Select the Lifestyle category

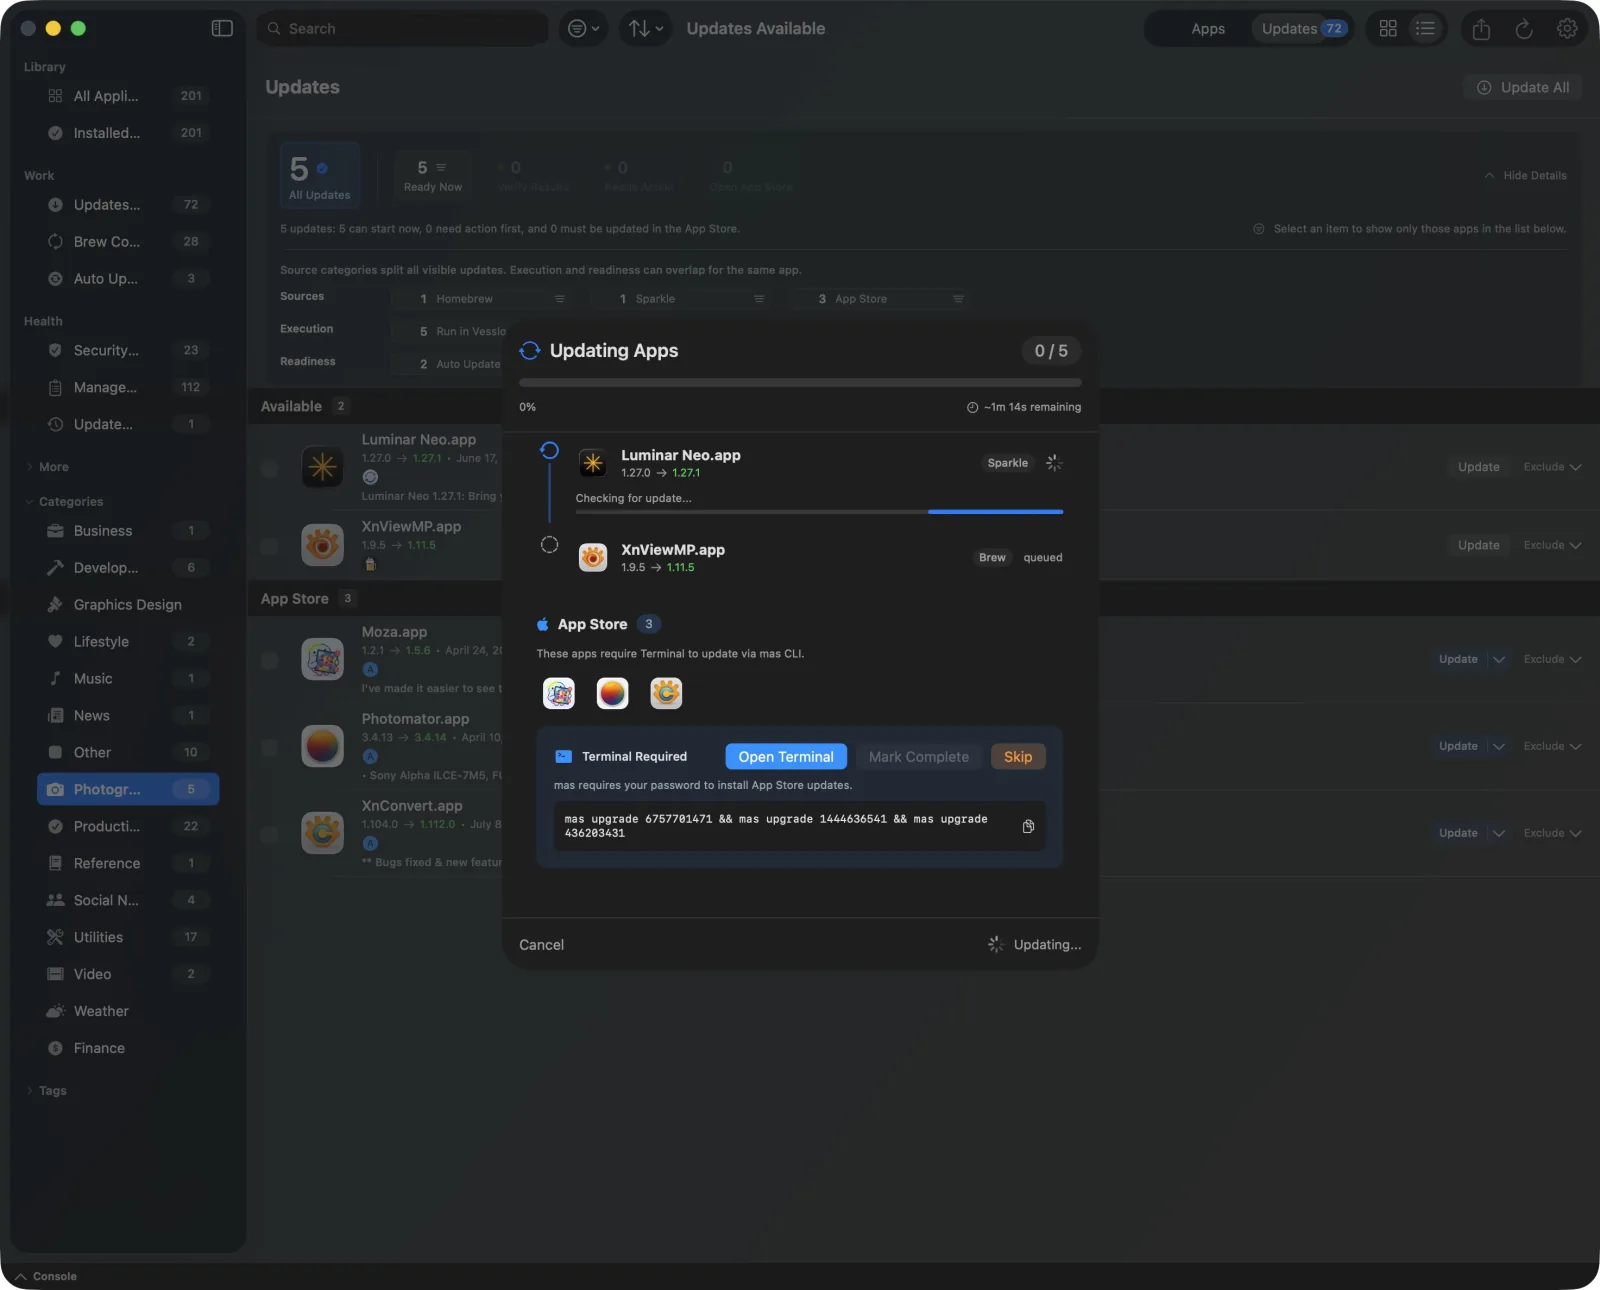[128, 642]
